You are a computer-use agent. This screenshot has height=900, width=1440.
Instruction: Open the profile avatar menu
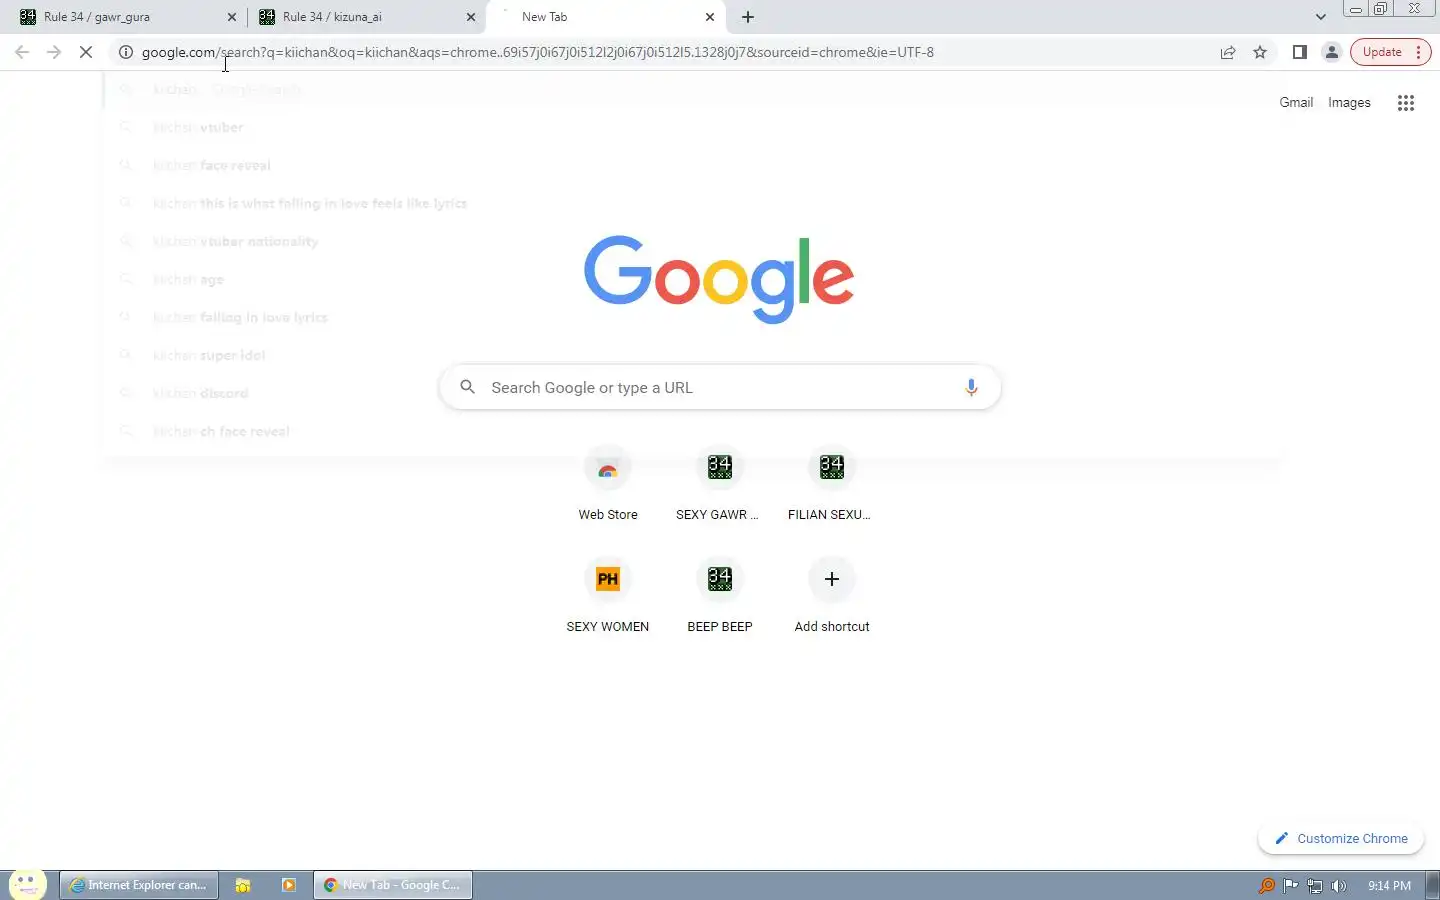[x=1332, y=52]
